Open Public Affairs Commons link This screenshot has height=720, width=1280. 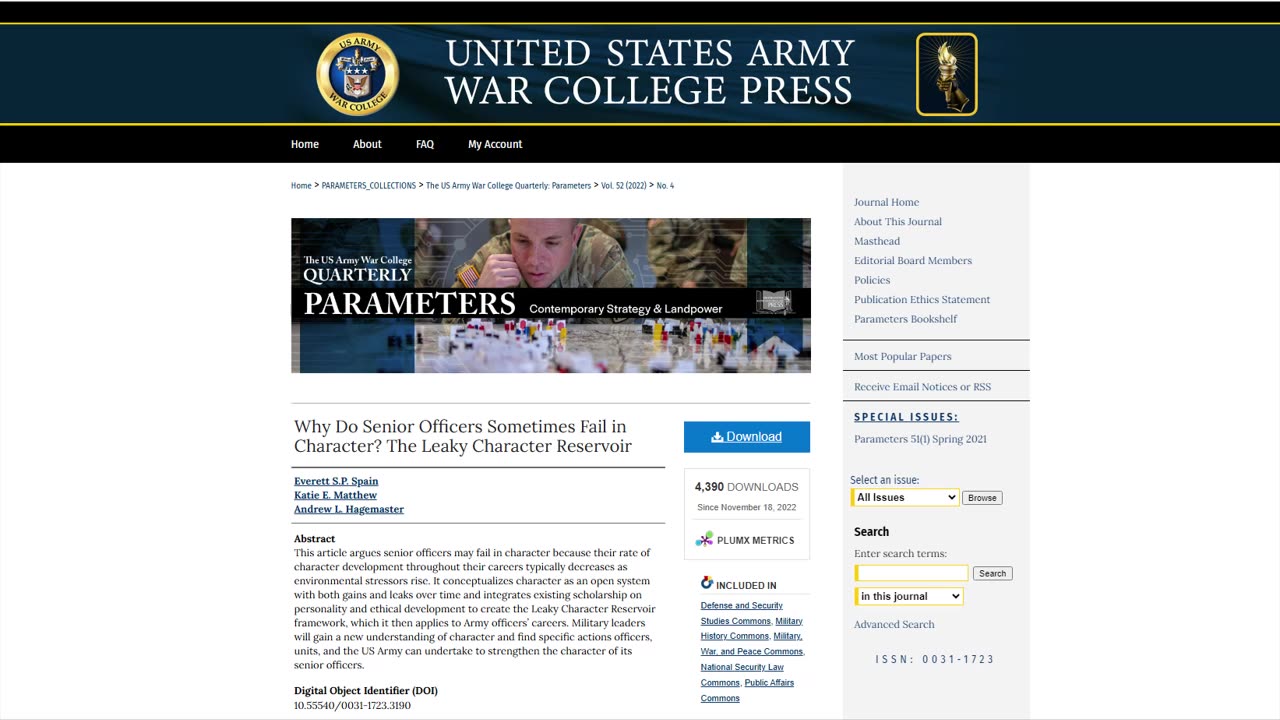tap(745, 690)
